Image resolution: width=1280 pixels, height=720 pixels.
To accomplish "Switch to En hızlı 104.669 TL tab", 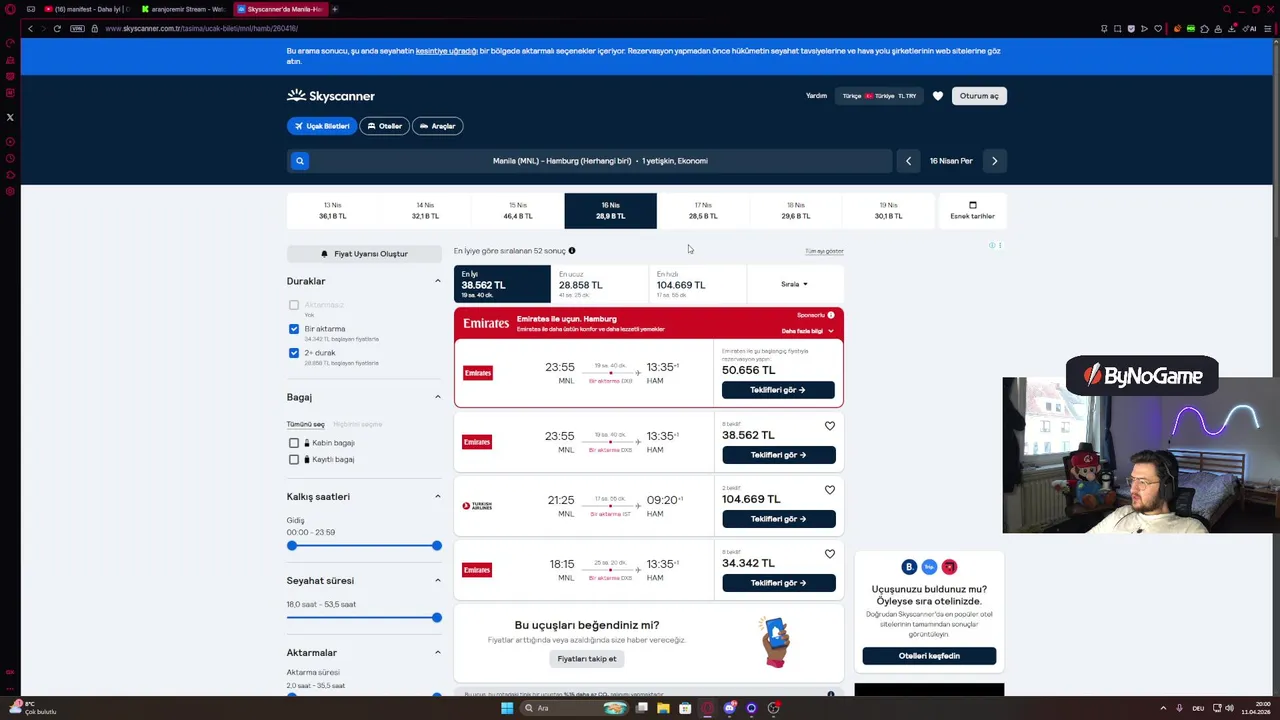I will (697, 284).
